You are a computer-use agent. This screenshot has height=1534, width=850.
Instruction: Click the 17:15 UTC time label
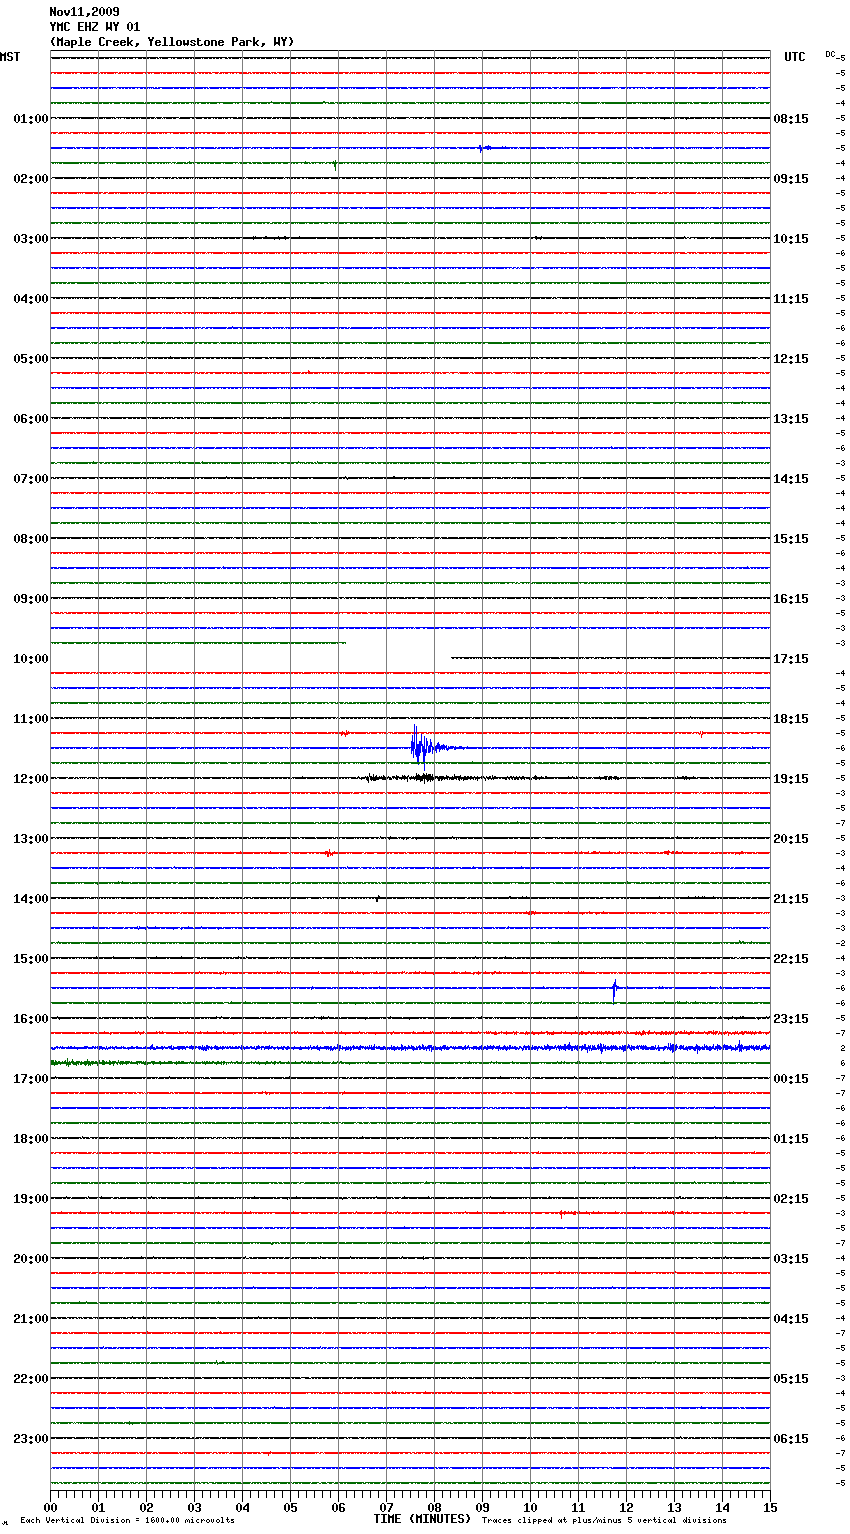[791, 659]
